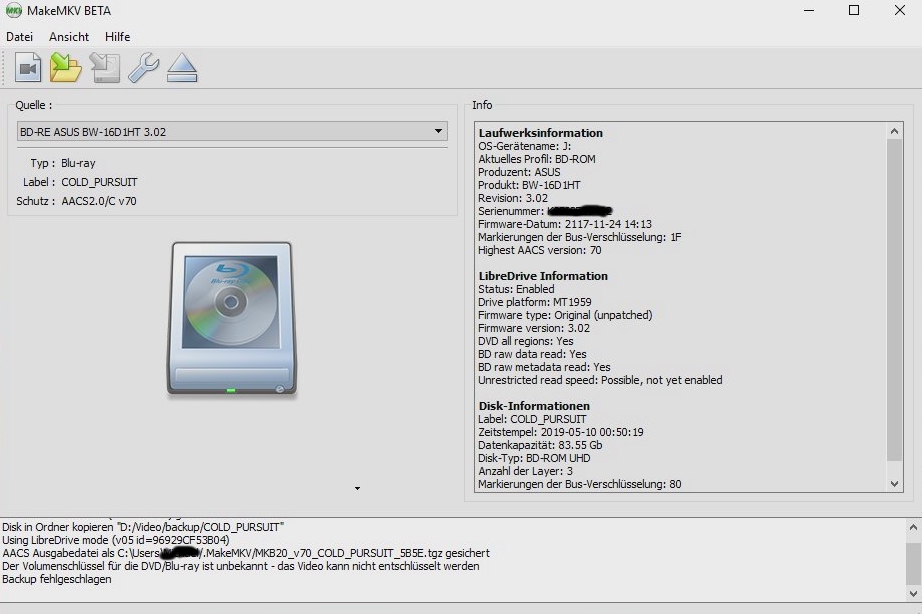Click the Highest AACS version: 70 line
Screen dimensions: 922x614
[539, 250]
